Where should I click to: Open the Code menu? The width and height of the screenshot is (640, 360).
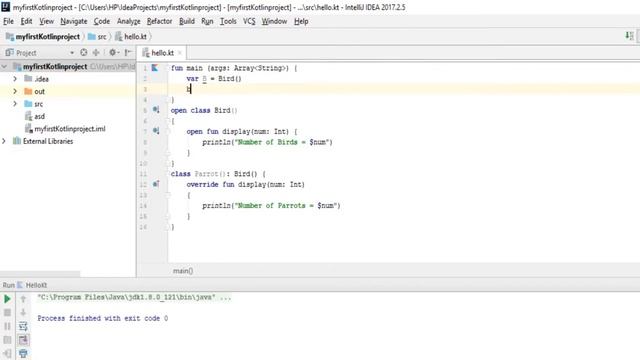click(102, 21)
